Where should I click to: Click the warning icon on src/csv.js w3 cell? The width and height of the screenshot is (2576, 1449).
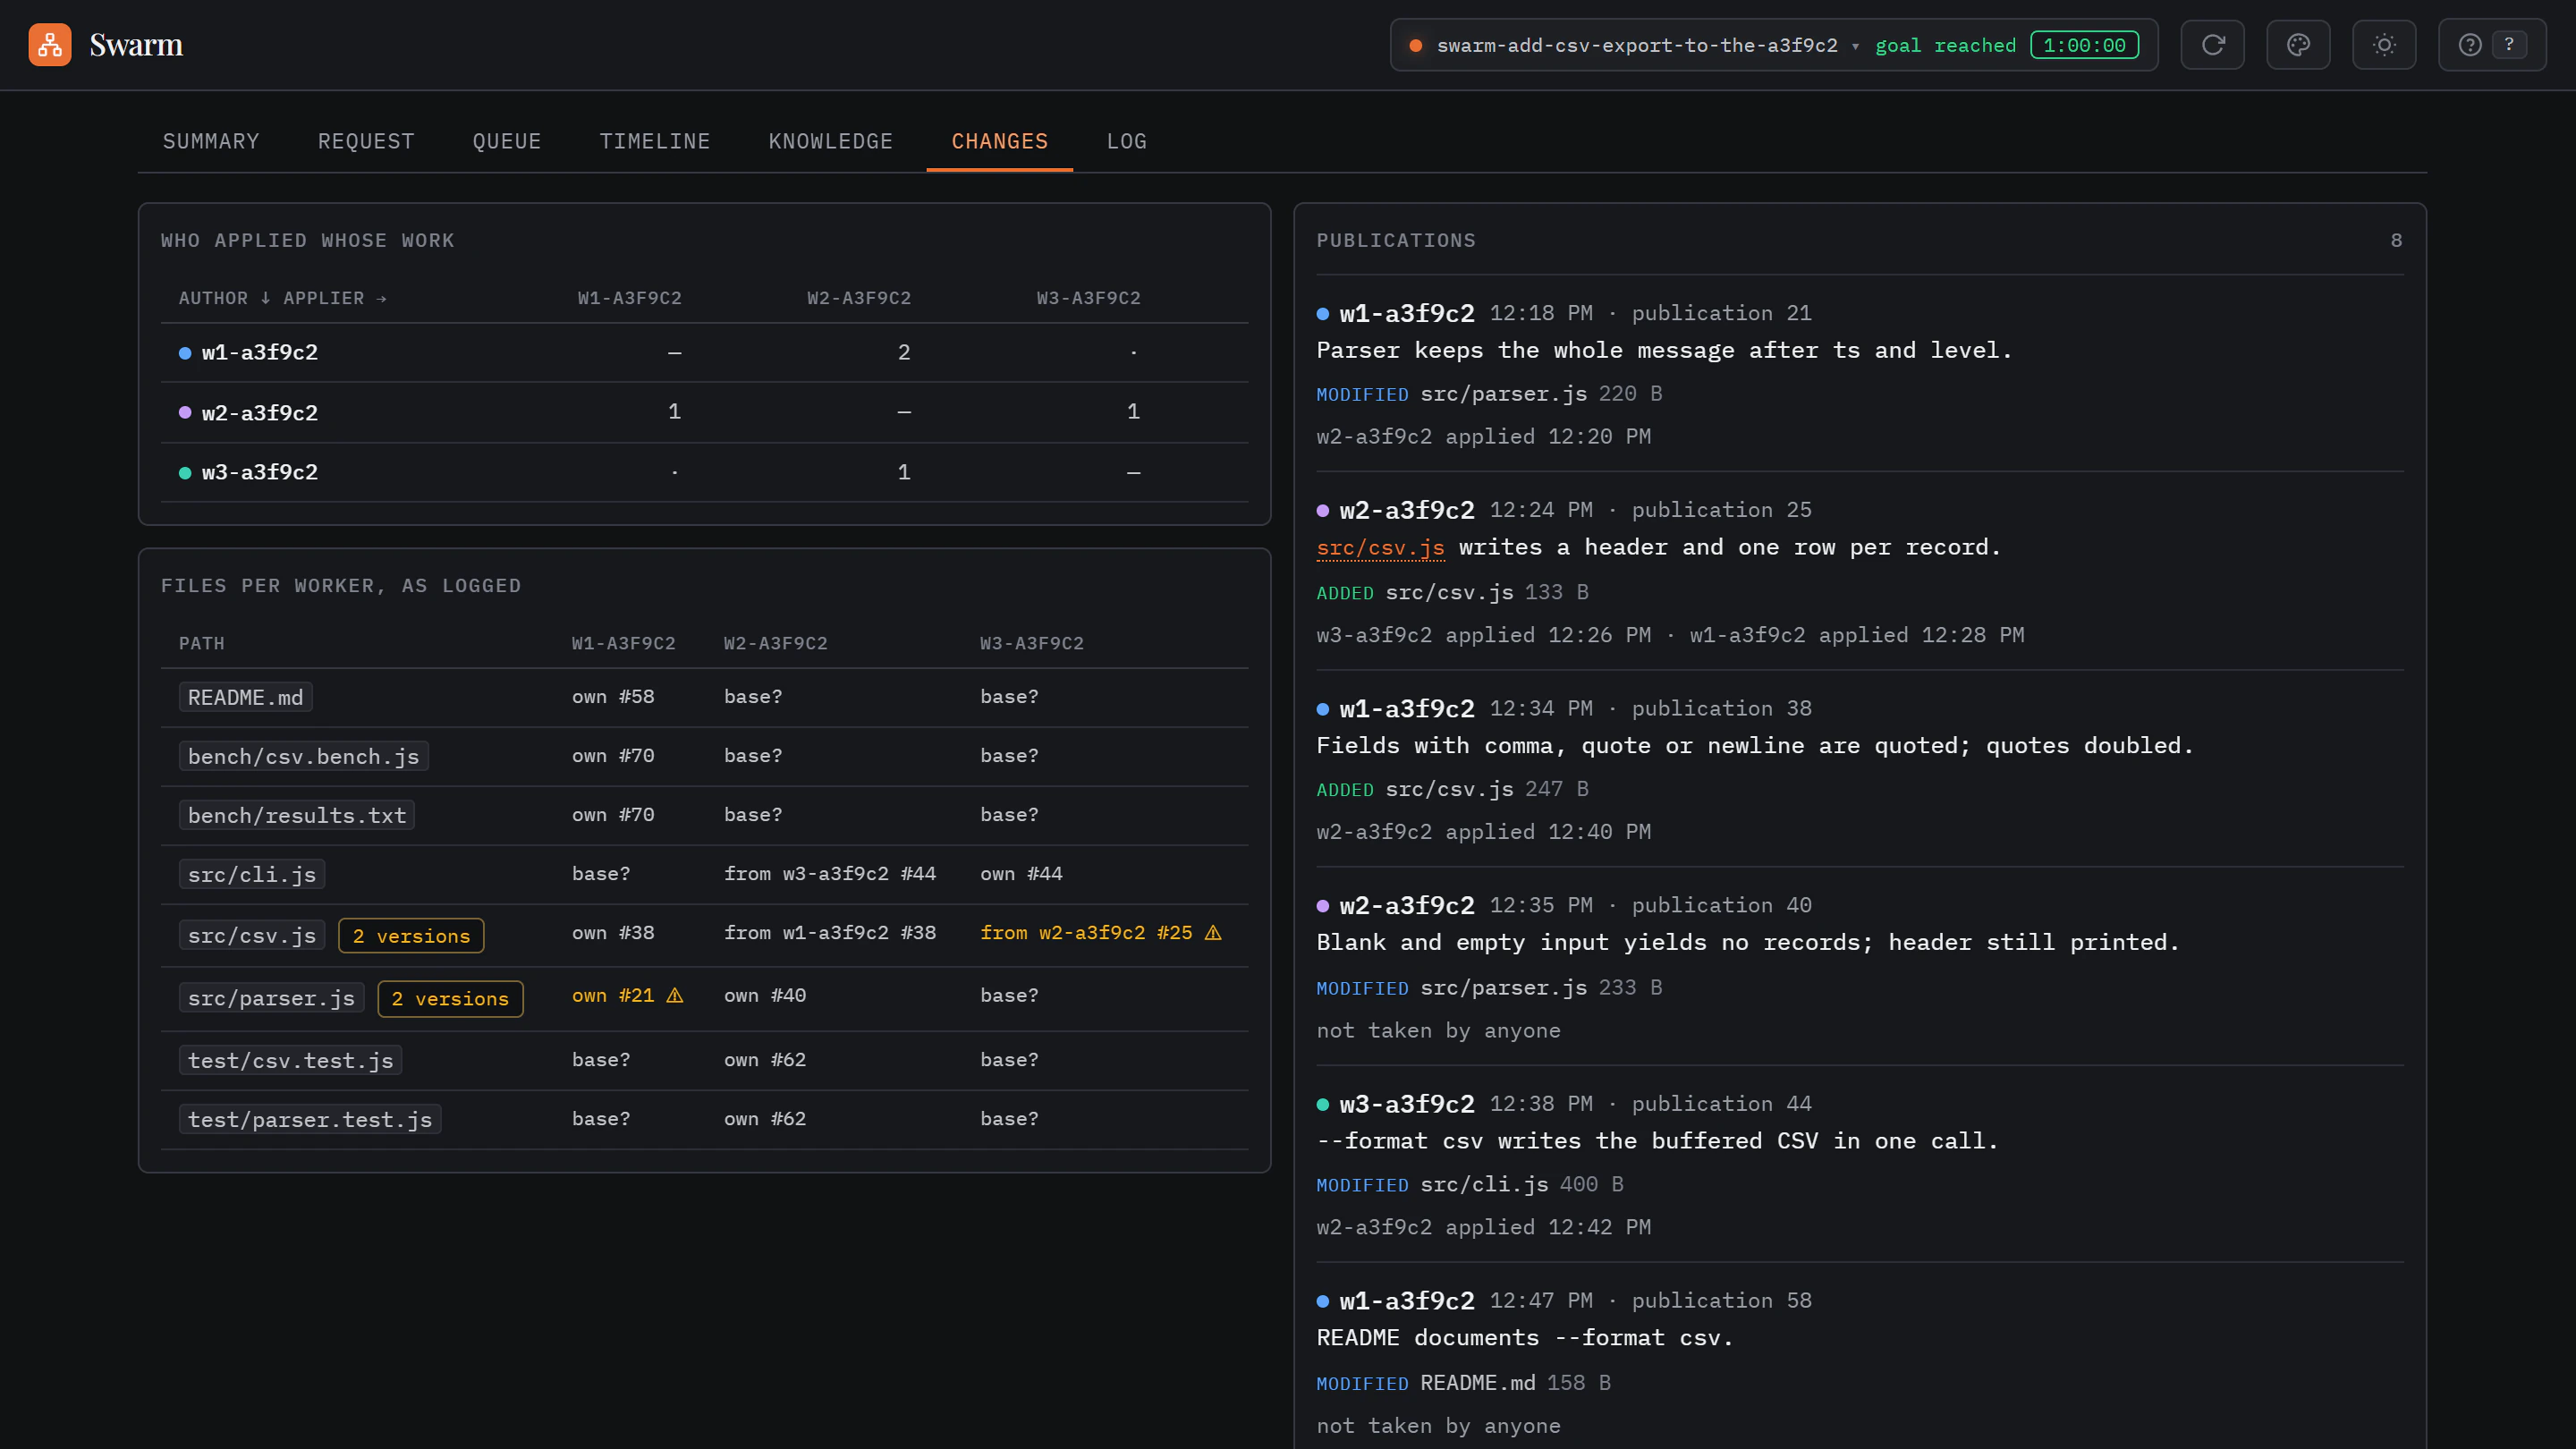(x=1213, y=933)
